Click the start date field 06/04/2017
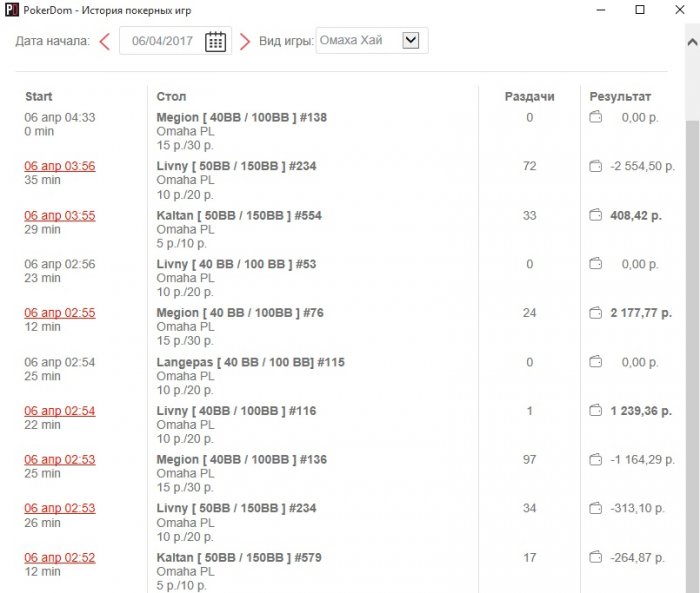This screenshot has height=593, width=700. 161,41
